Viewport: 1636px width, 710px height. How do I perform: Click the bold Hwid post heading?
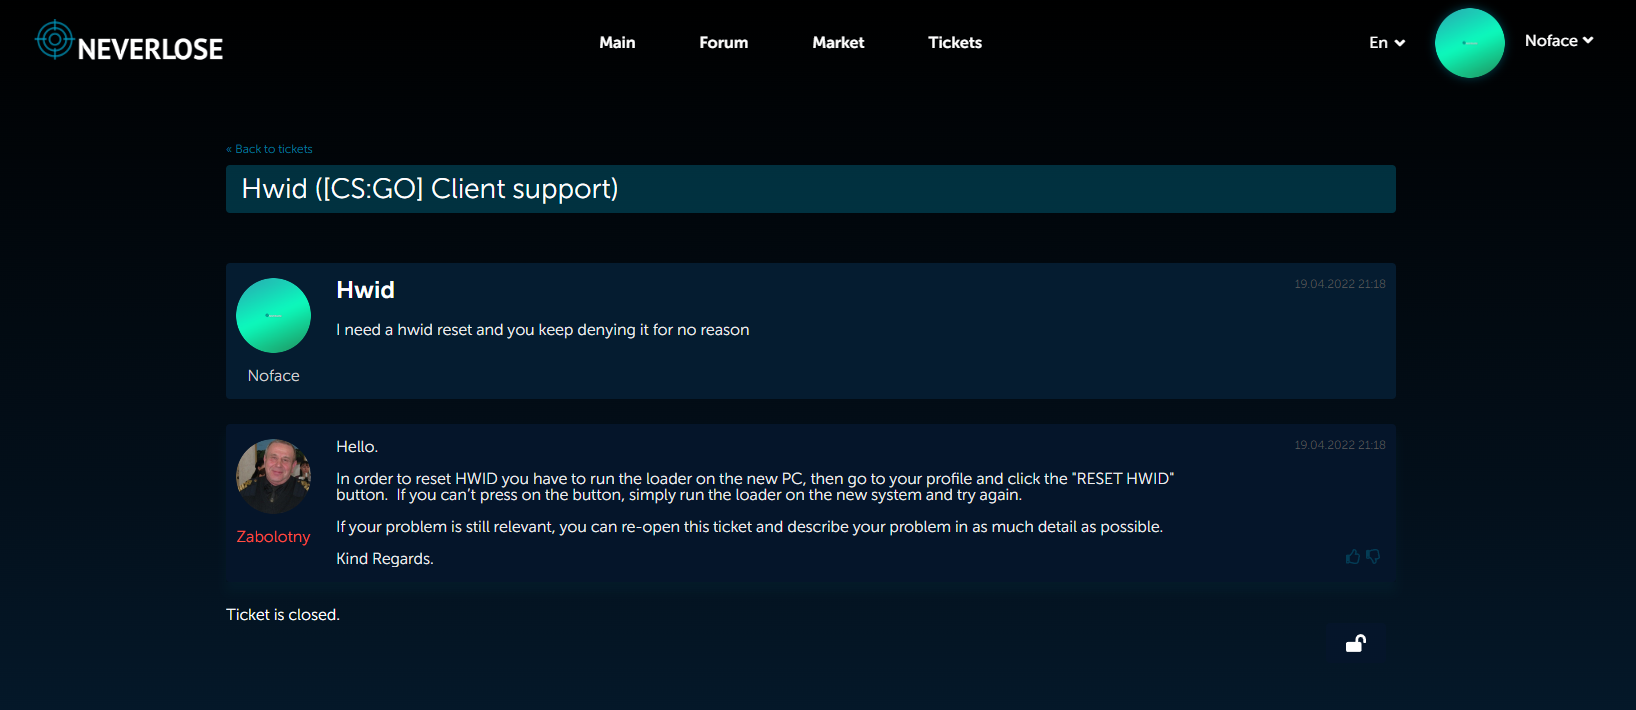pos(365,290)
